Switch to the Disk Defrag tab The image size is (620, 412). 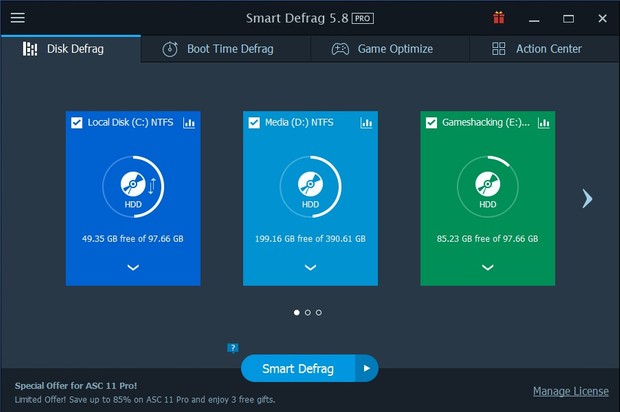click(x=71, y=49)
